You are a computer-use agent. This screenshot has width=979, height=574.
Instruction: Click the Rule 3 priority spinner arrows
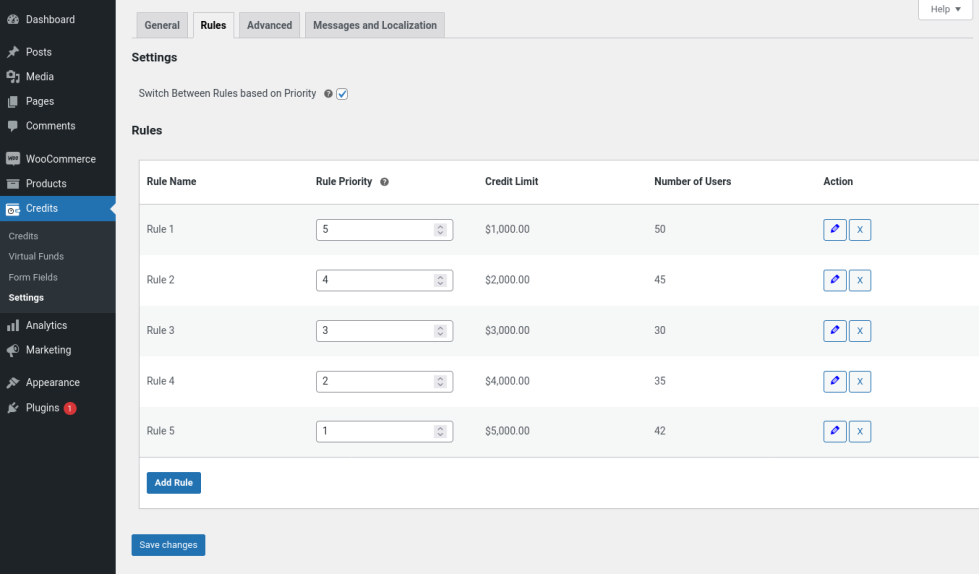coord(440,331)
